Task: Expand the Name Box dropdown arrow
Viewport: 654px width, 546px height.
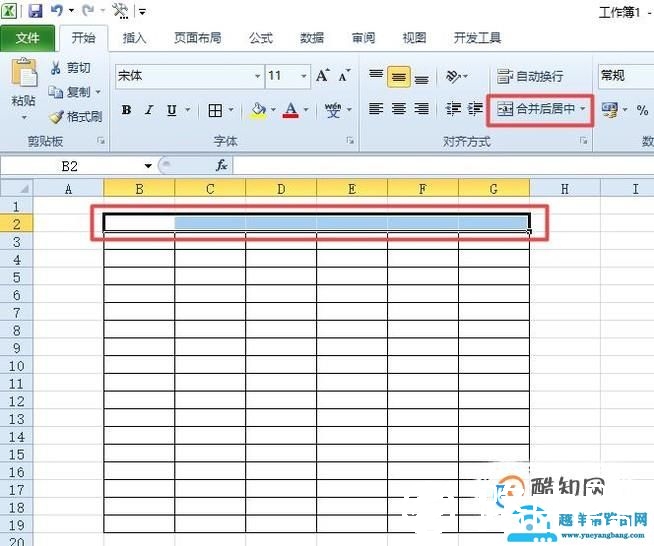Action: 148,166
